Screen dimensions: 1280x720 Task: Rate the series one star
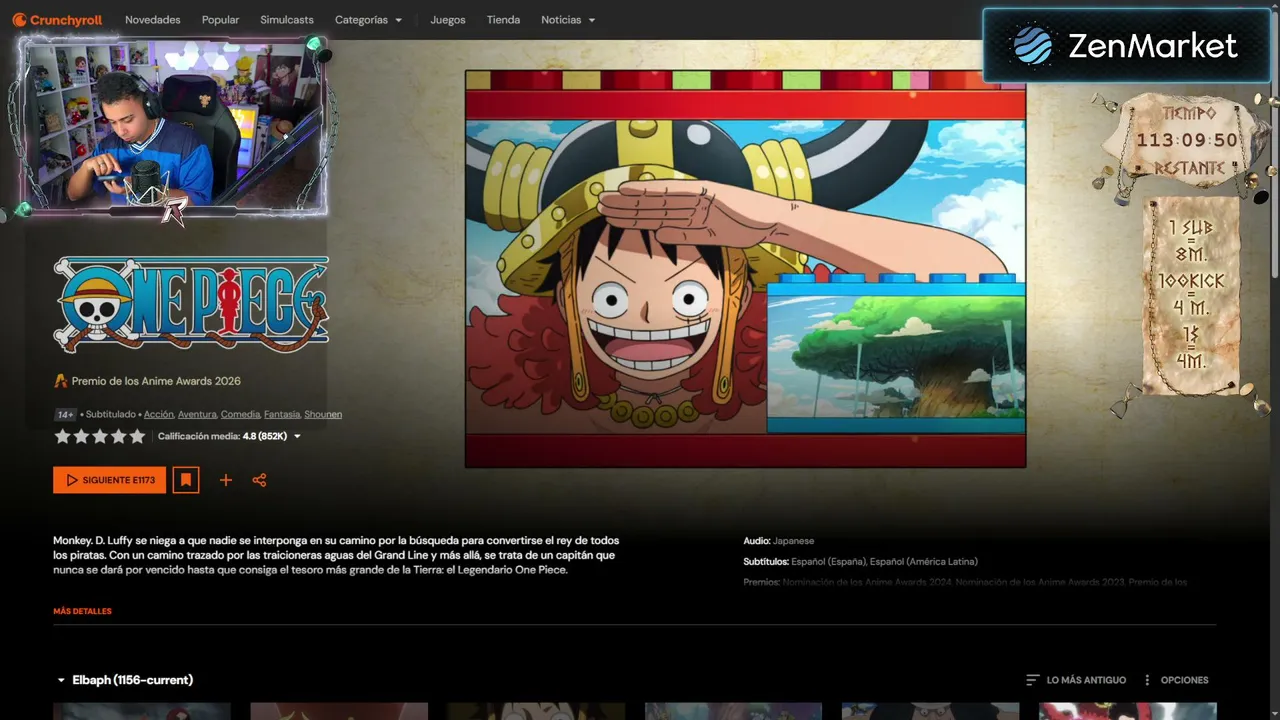coord(63,436)
